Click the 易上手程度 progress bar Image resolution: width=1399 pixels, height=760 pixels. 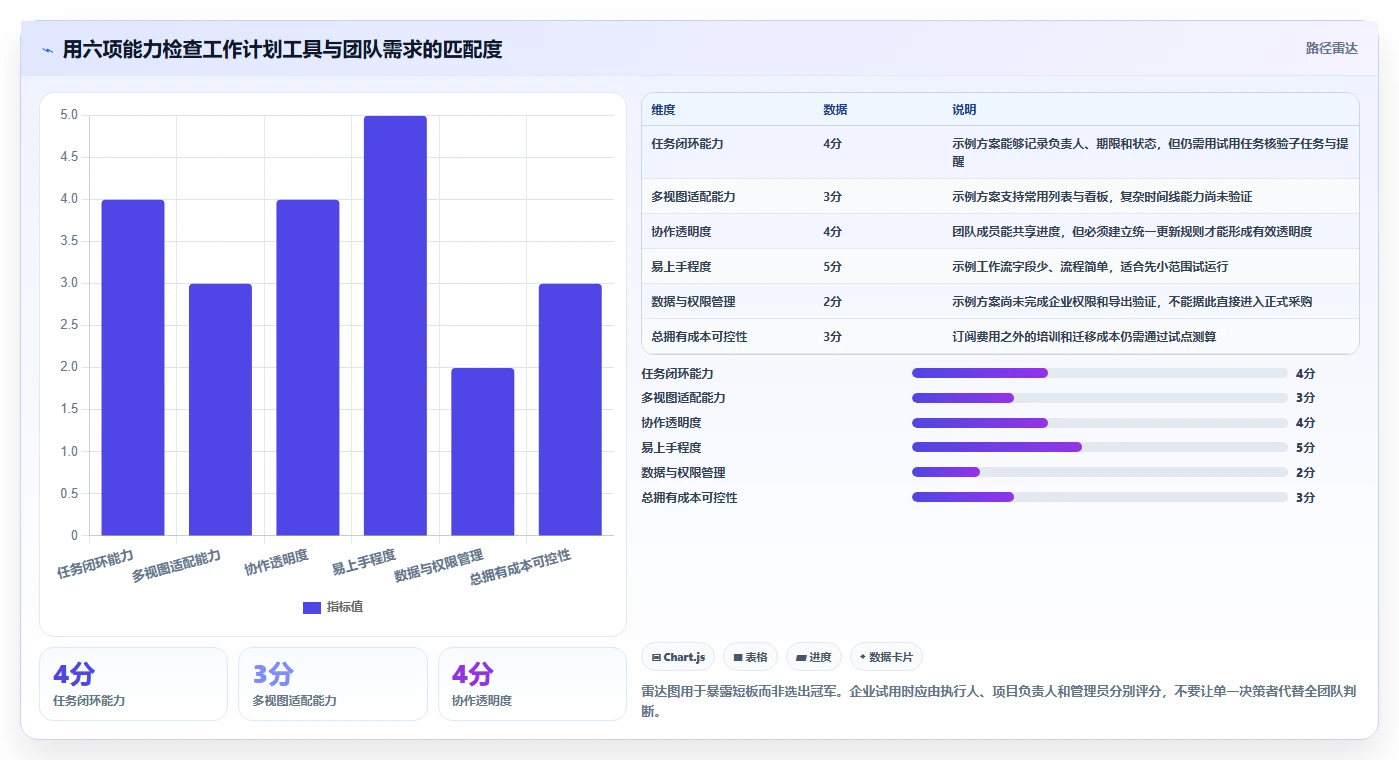point(1100,447)
